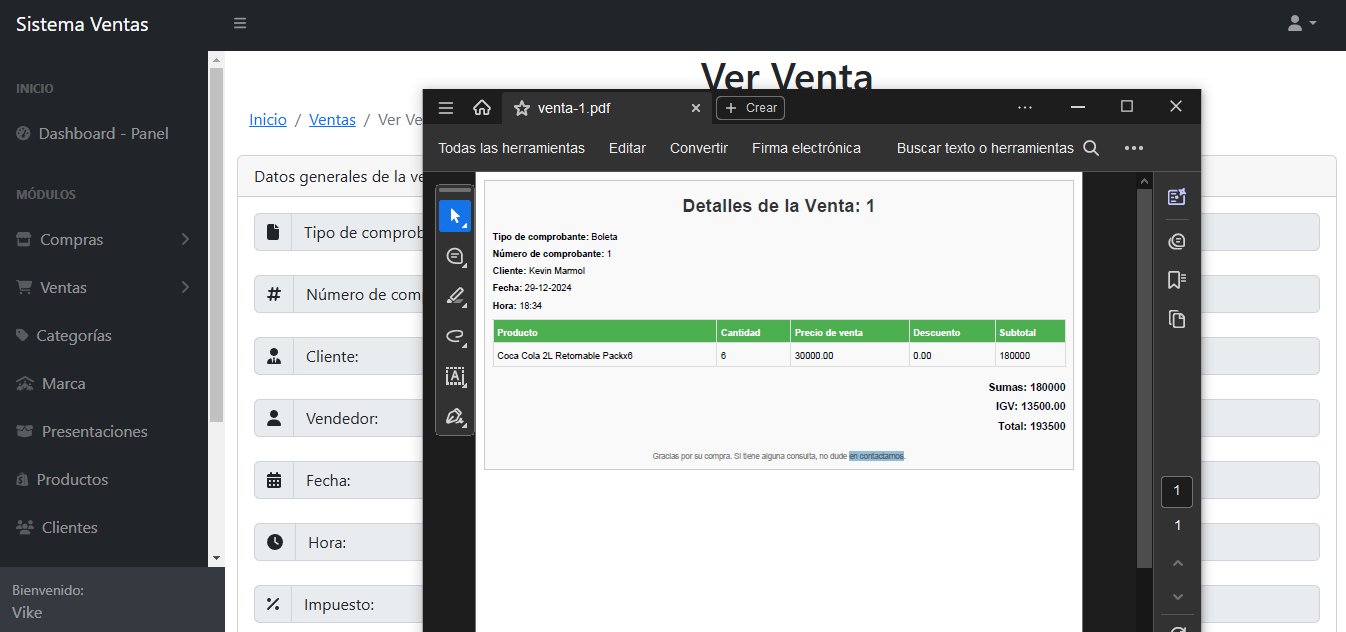1346x632 pixels.
Task: Choose the freehand Draw tool
Action: pos(455,336)
